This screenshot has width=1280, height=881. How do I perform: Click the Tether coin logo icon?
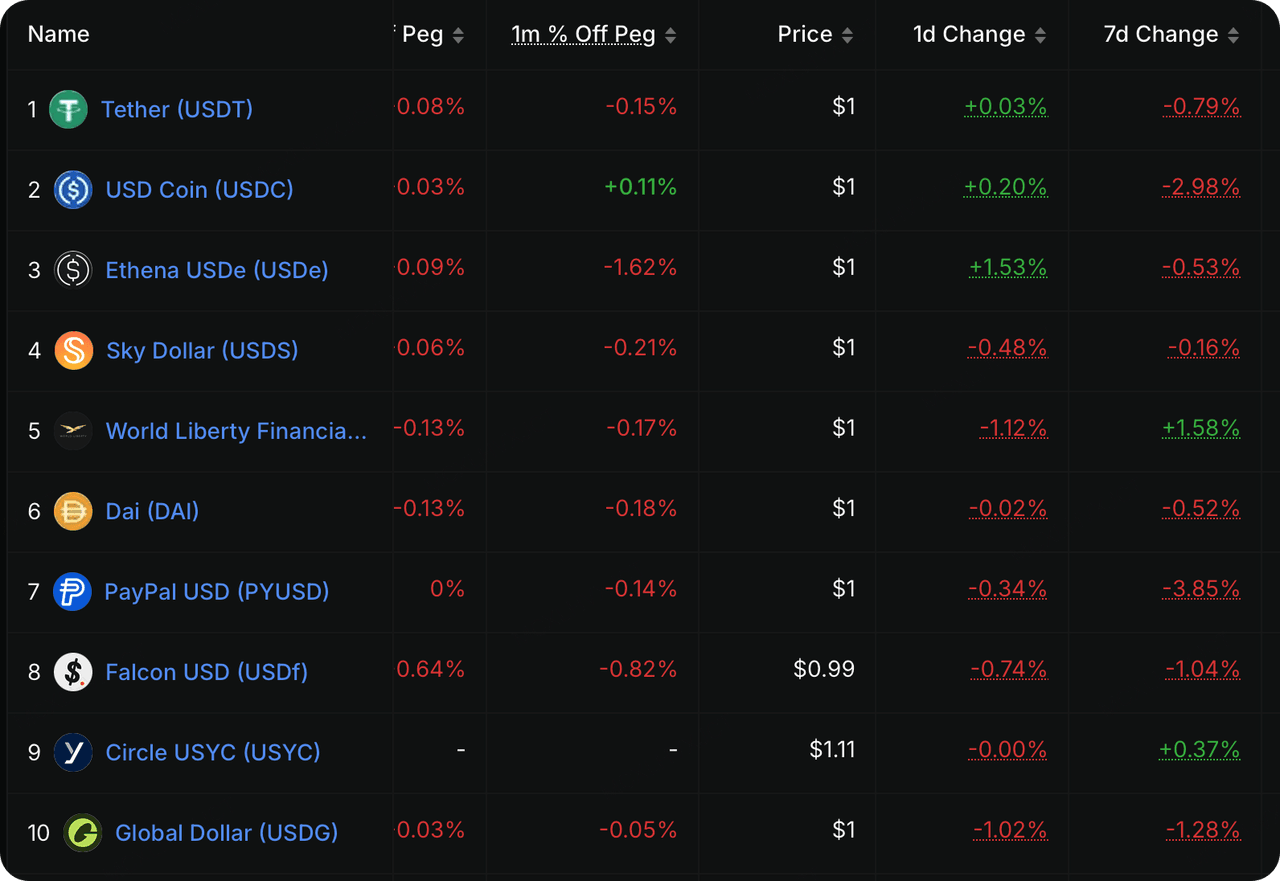click(69, 109)
